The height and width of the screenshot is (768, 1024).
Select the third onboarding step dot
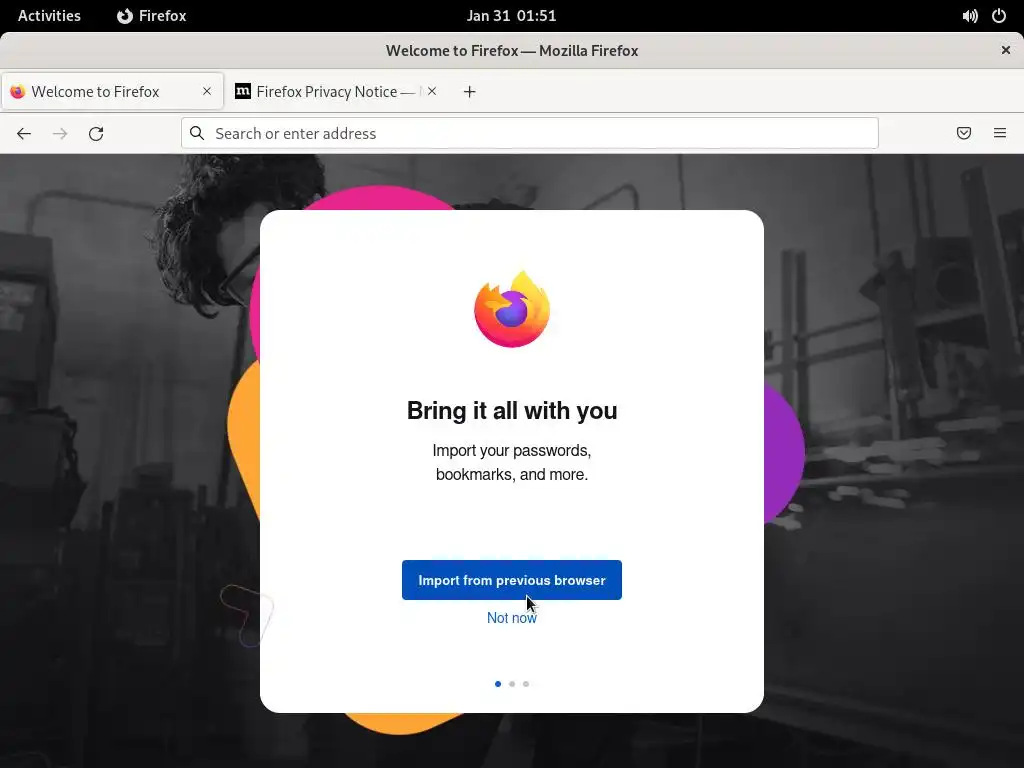tap(526, 684)
